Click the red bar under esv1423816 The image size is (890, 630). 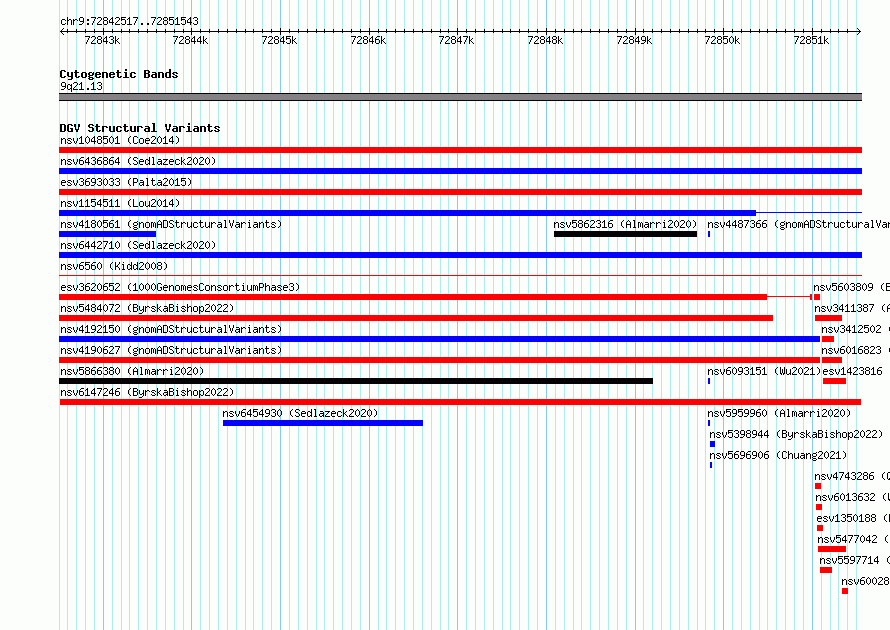[834, 381]
